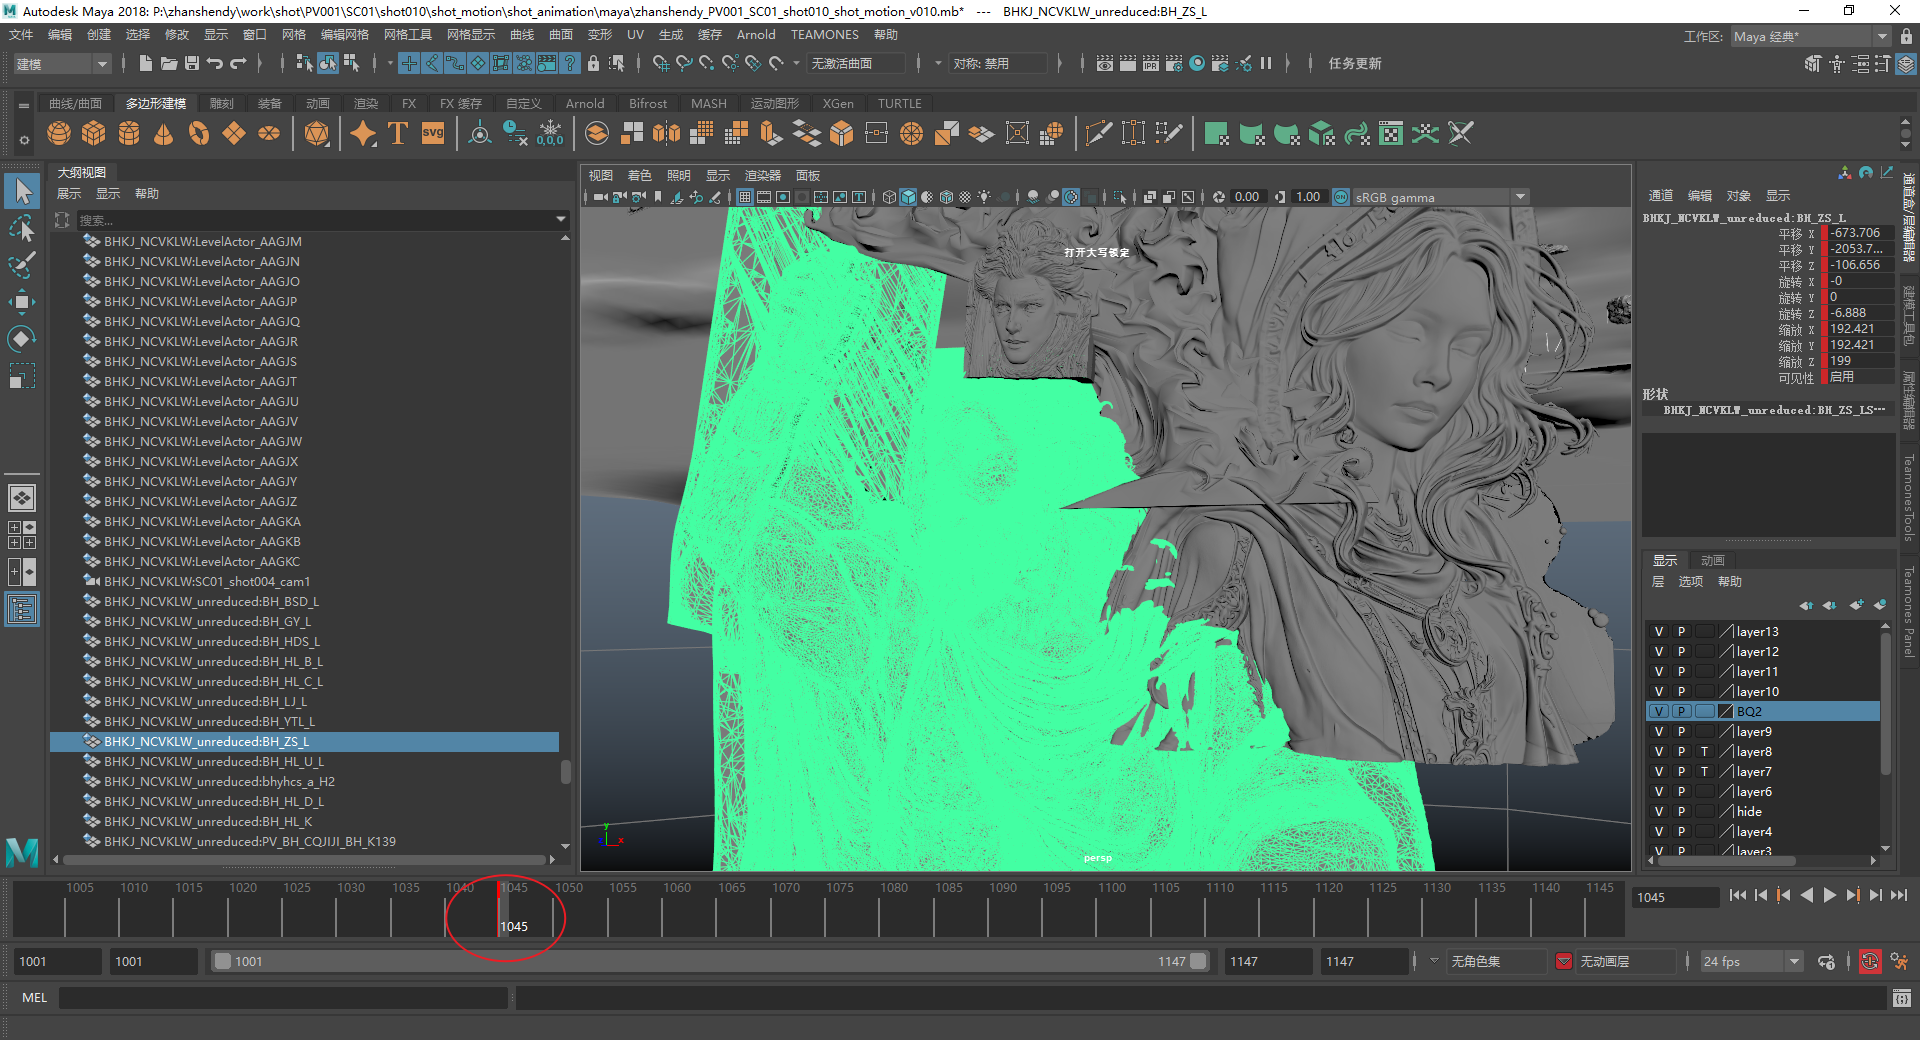Click the SVG import shelf icon
The height and width of the screenshot is (1040, 1920).
pyautogui.click(x=432, y=134)
